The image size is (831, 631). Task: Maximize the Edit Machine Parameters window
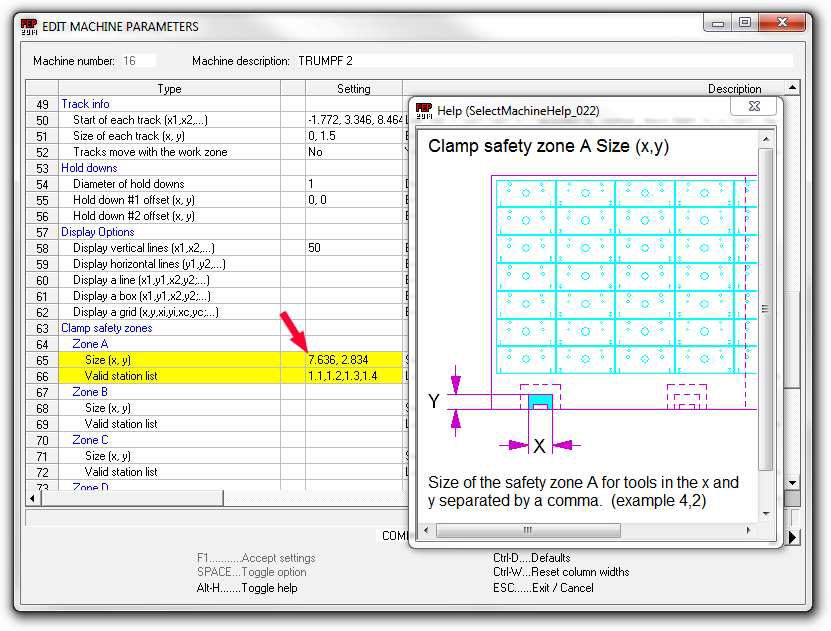745,22
